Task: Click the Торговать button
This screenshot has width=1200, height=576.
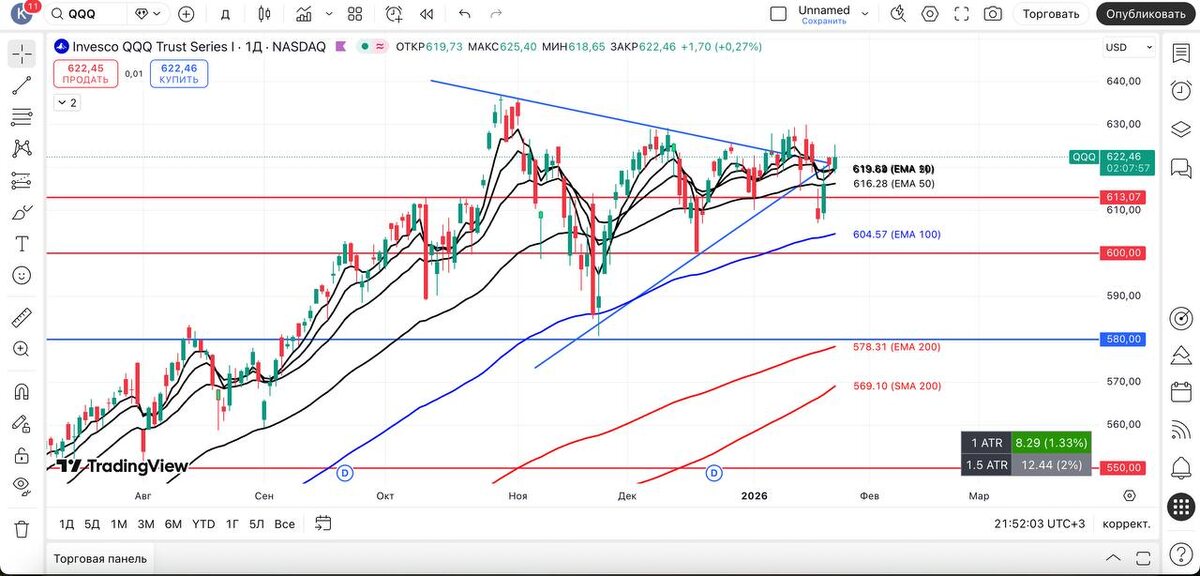Action: point(1051,14)
